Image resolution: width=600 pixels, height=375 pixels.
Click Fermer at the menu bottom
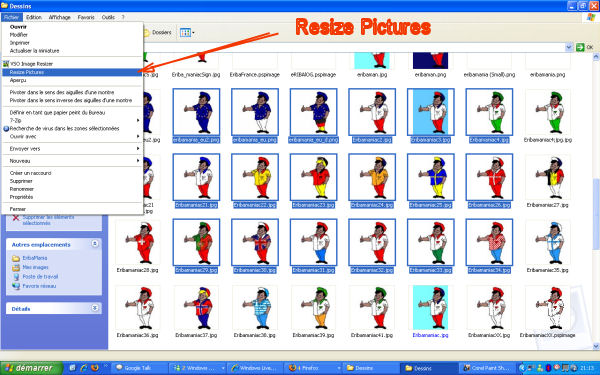(x=72, y=209)
